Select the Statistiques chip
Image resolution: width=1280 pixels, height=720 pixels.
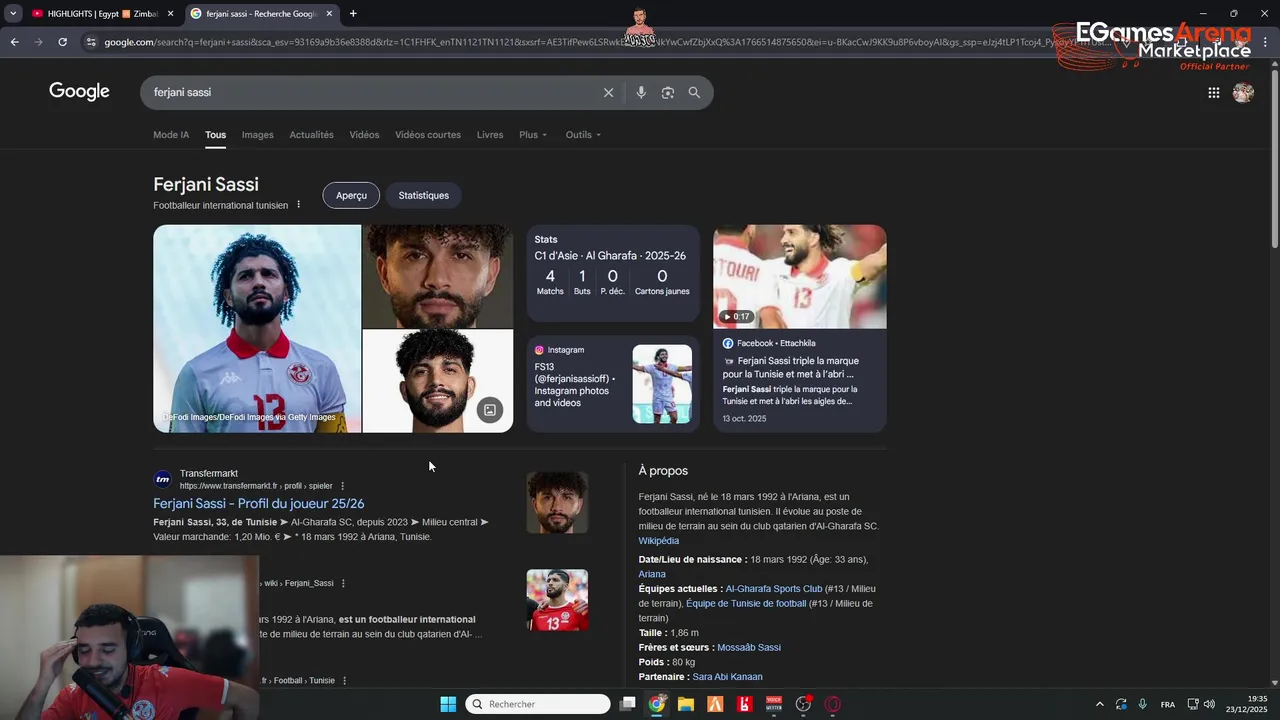(x=424, y=195)
